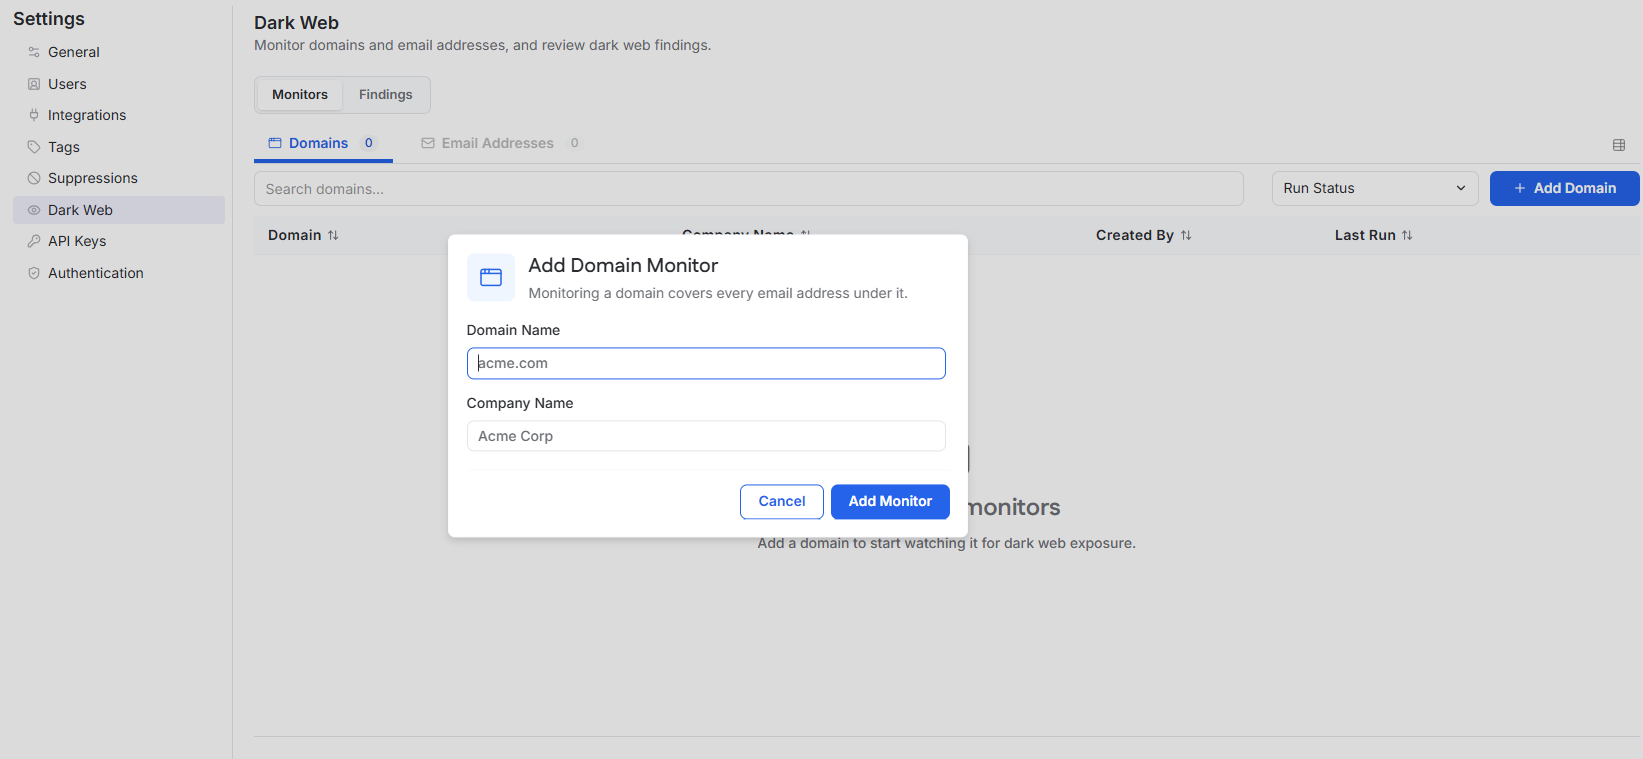This screenshot has width=1643, height=759.
Task: Click the Add Domain button
Action: click(1564, 188)
